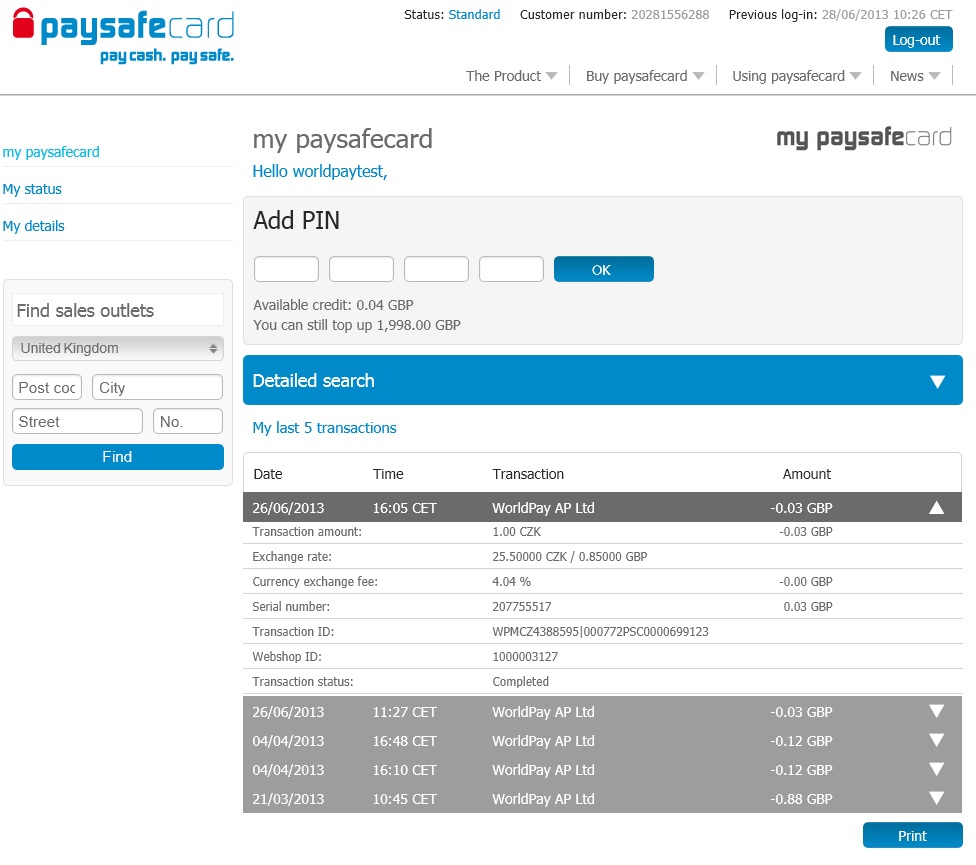The height and width of the screenshot is (865, 976).
Task: Expand the 21/03/2013 10:45 transaction
Action: click(x=936, y=798)
